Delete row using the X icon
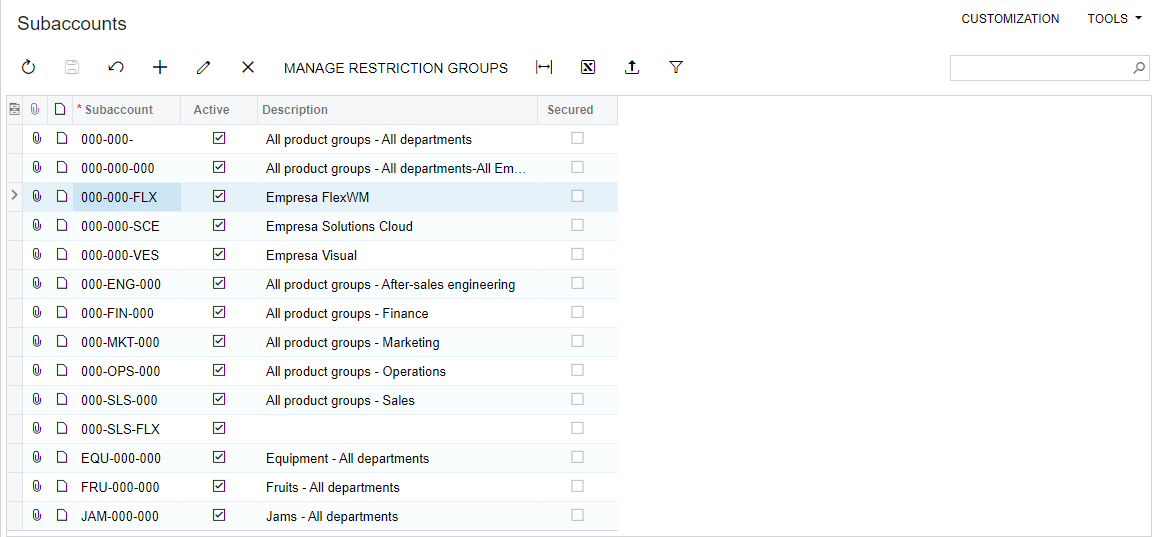Viewport: 1154px width, 537px height. tap(248, 68)
